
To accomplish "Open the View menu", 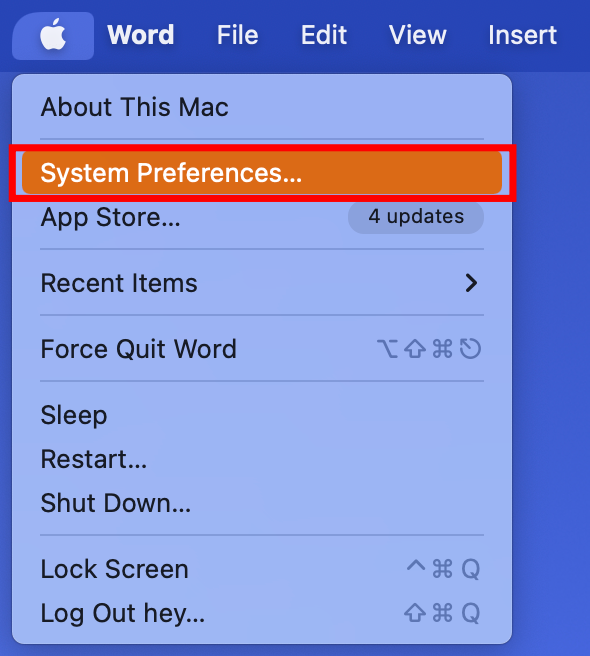I will tap(418, 35).
